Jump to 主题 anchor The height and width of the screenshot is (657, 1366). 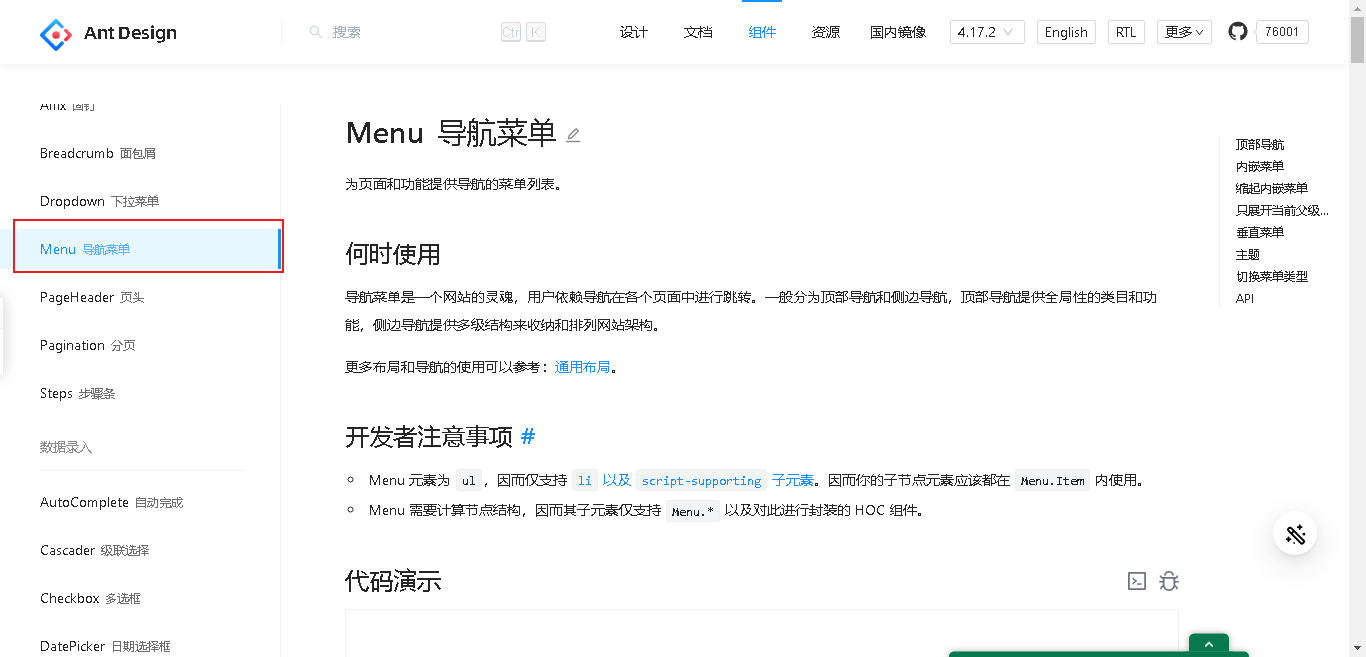[1248, 255]
